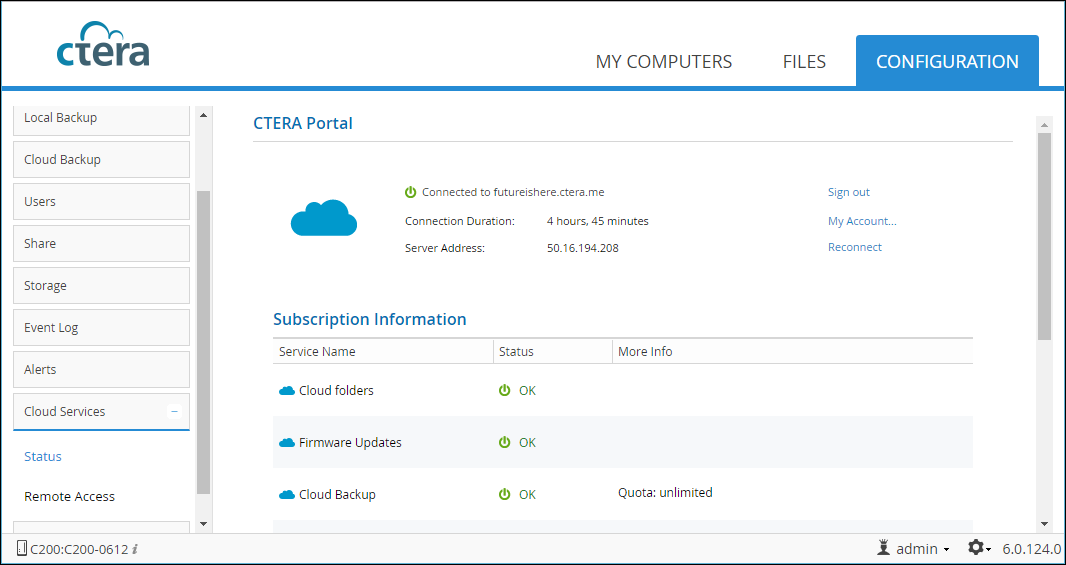Image resolution: width=1066 pixels, height=565 pixels.
Task: Click the CTERA Portal heading
Action: point(303,123)
